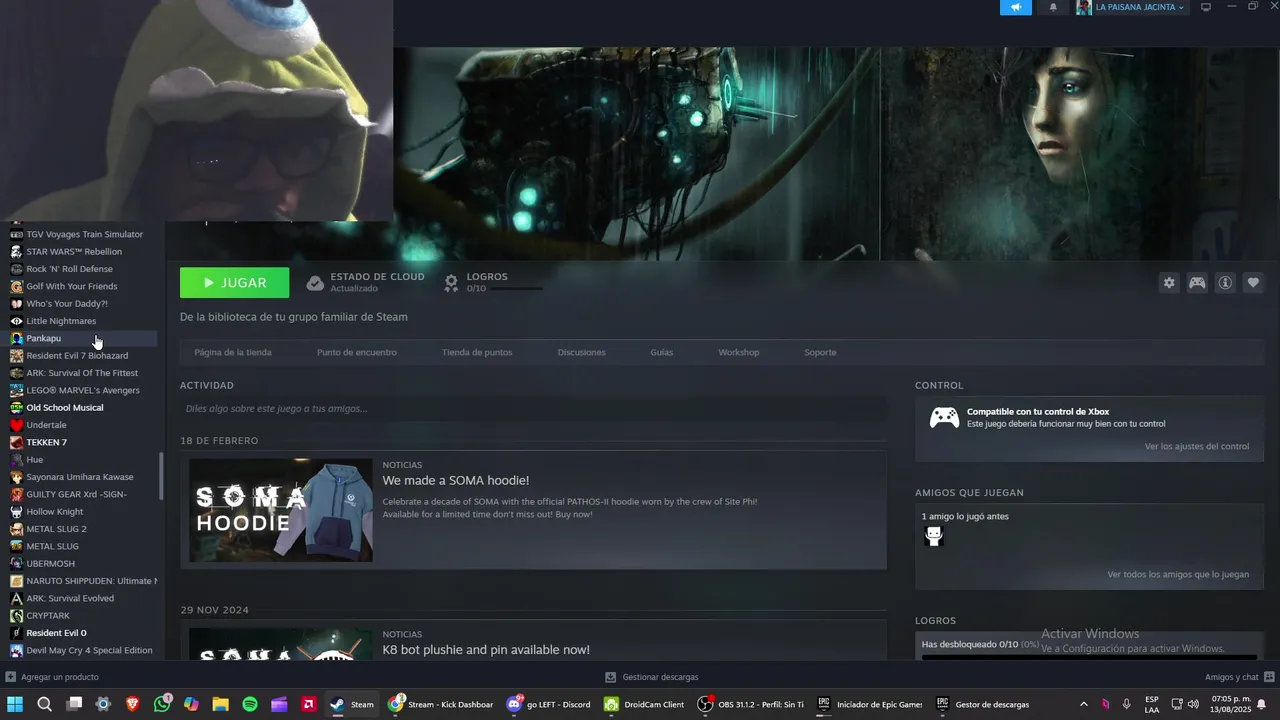
Task: Click 'Agregar un producto' button
Action: [52, 677]
